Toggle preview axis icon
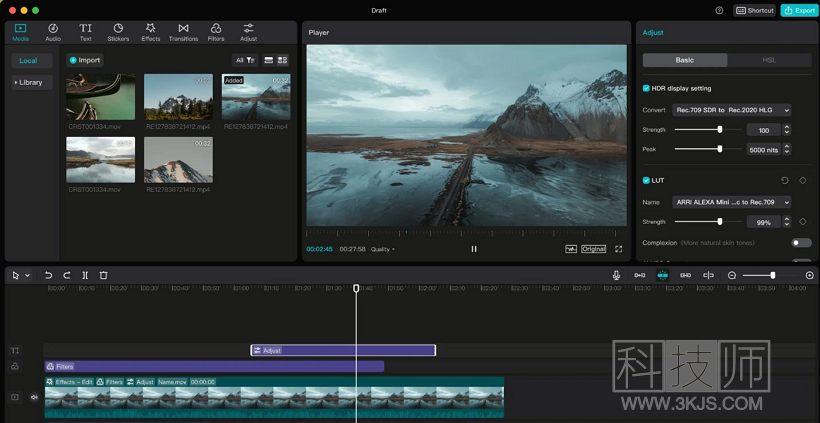The height and width of the screenshot is (423, 820). tap(709, 275)
